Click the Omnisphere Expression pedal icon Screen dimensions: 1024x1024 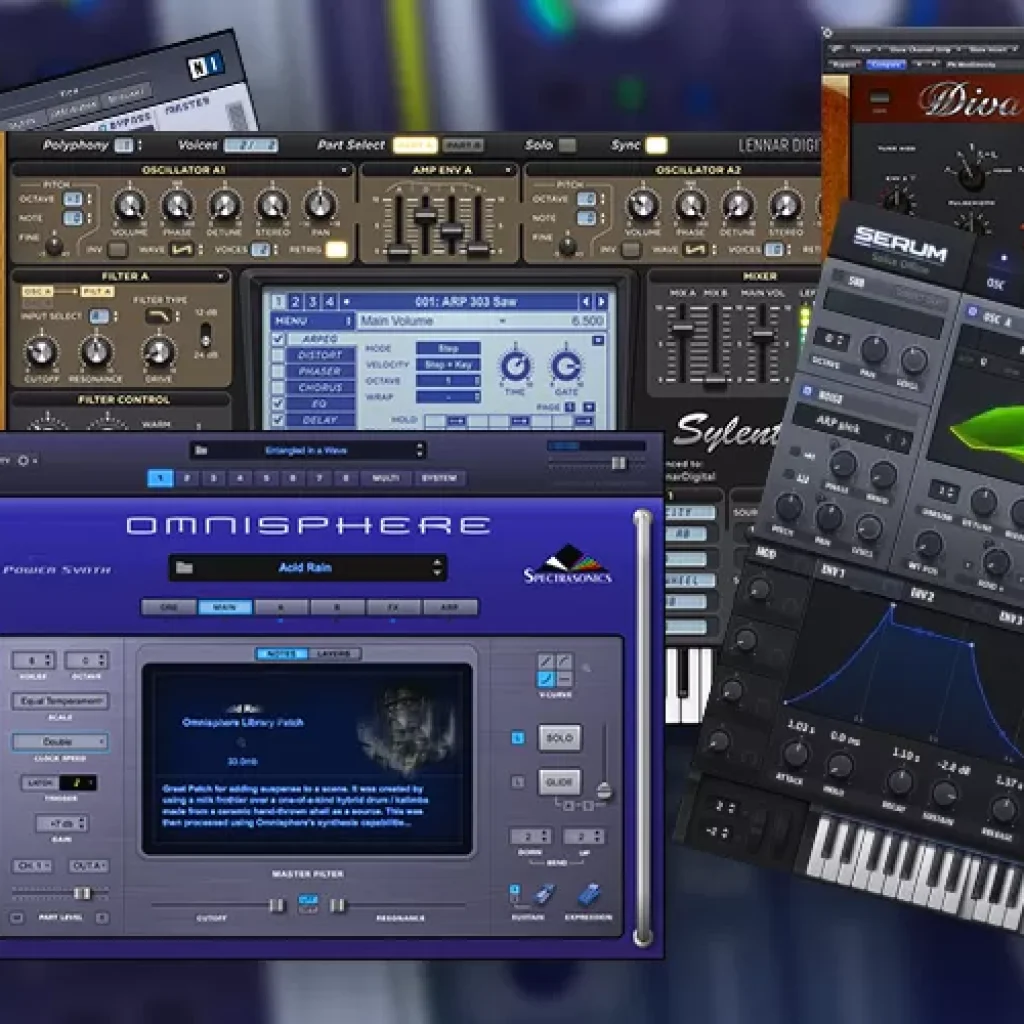[588, 893]
